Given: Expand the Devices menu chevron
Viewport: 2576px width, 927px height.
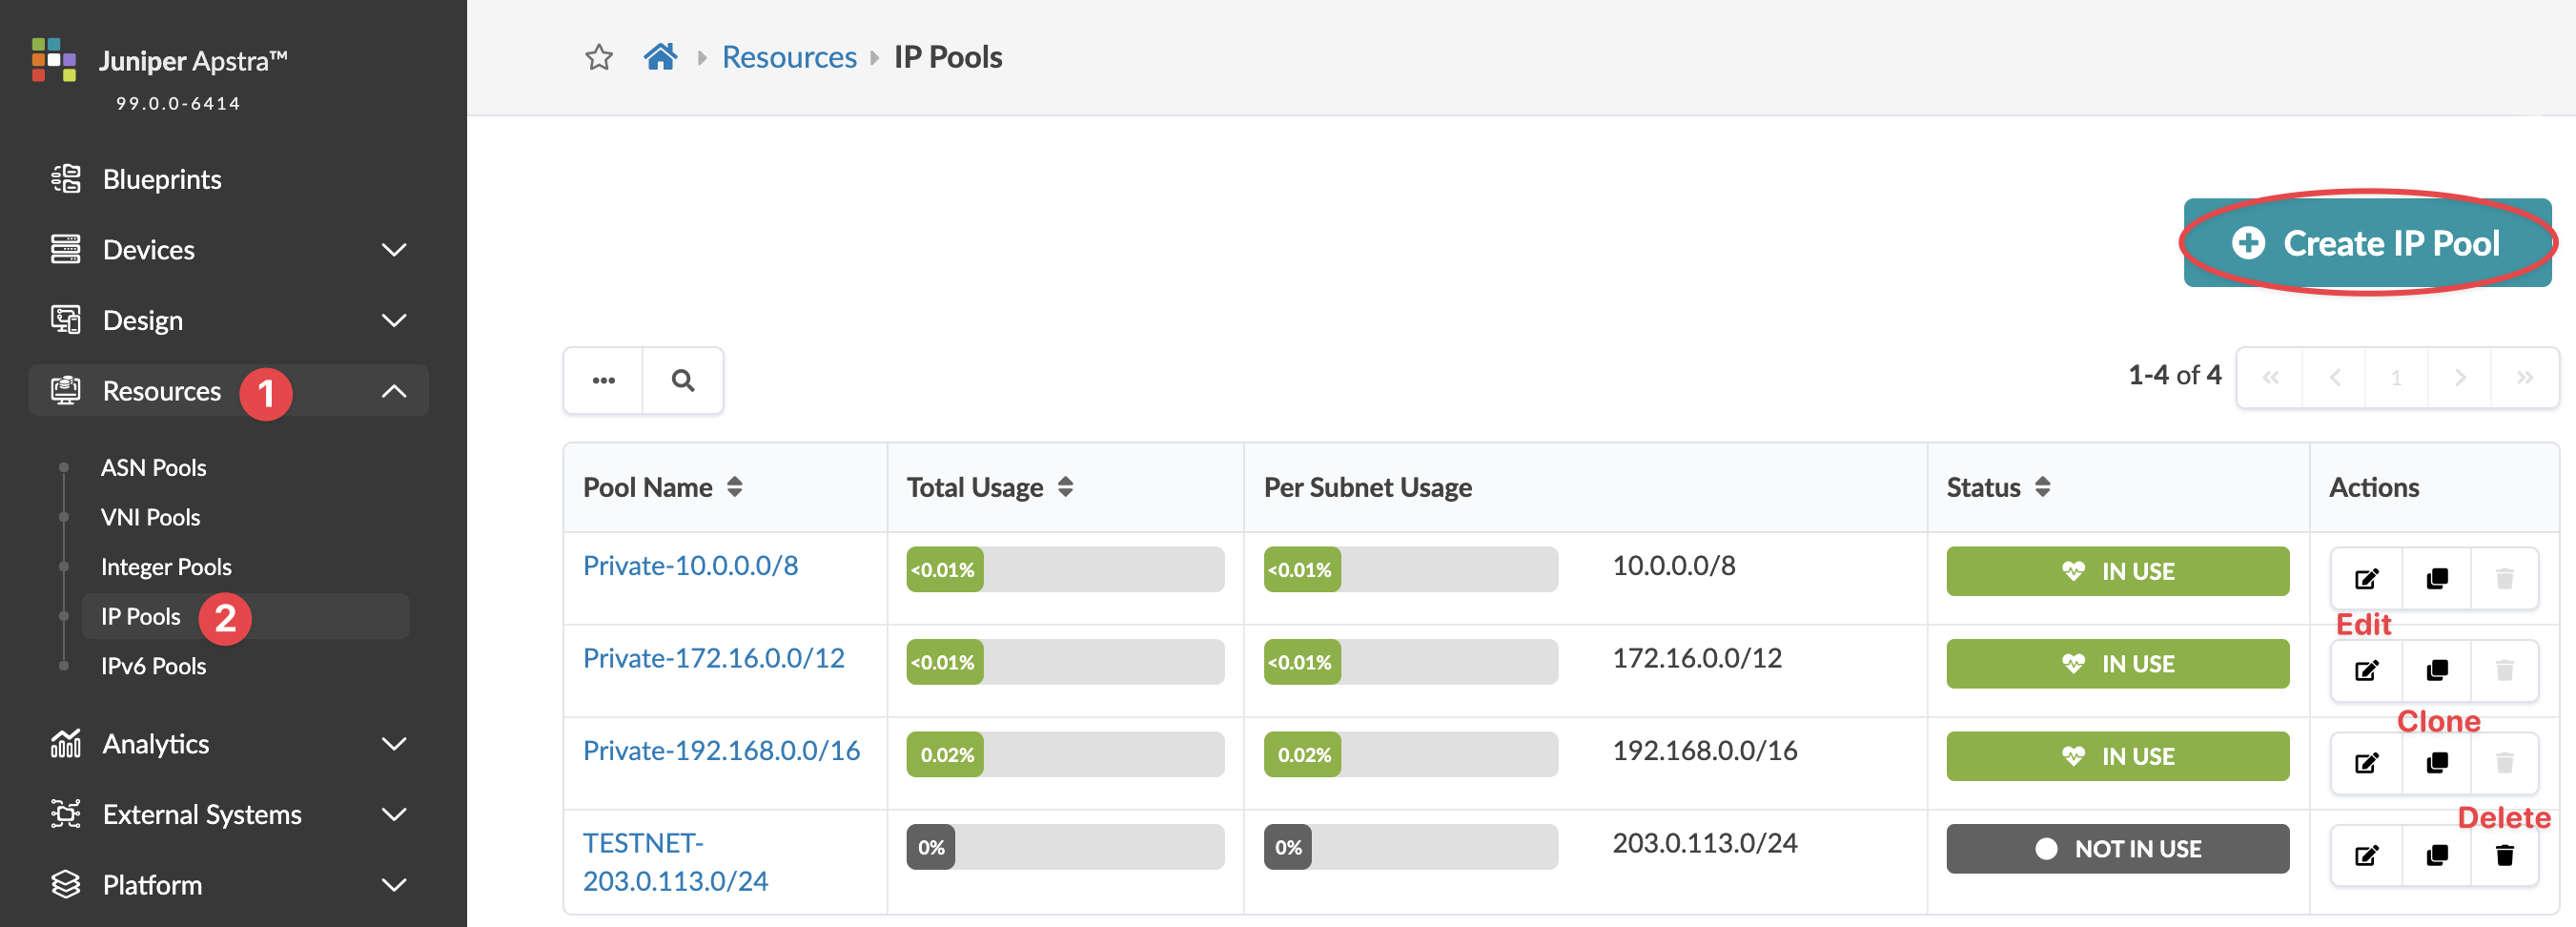Looking at the screenshot, I should [394, 250].
